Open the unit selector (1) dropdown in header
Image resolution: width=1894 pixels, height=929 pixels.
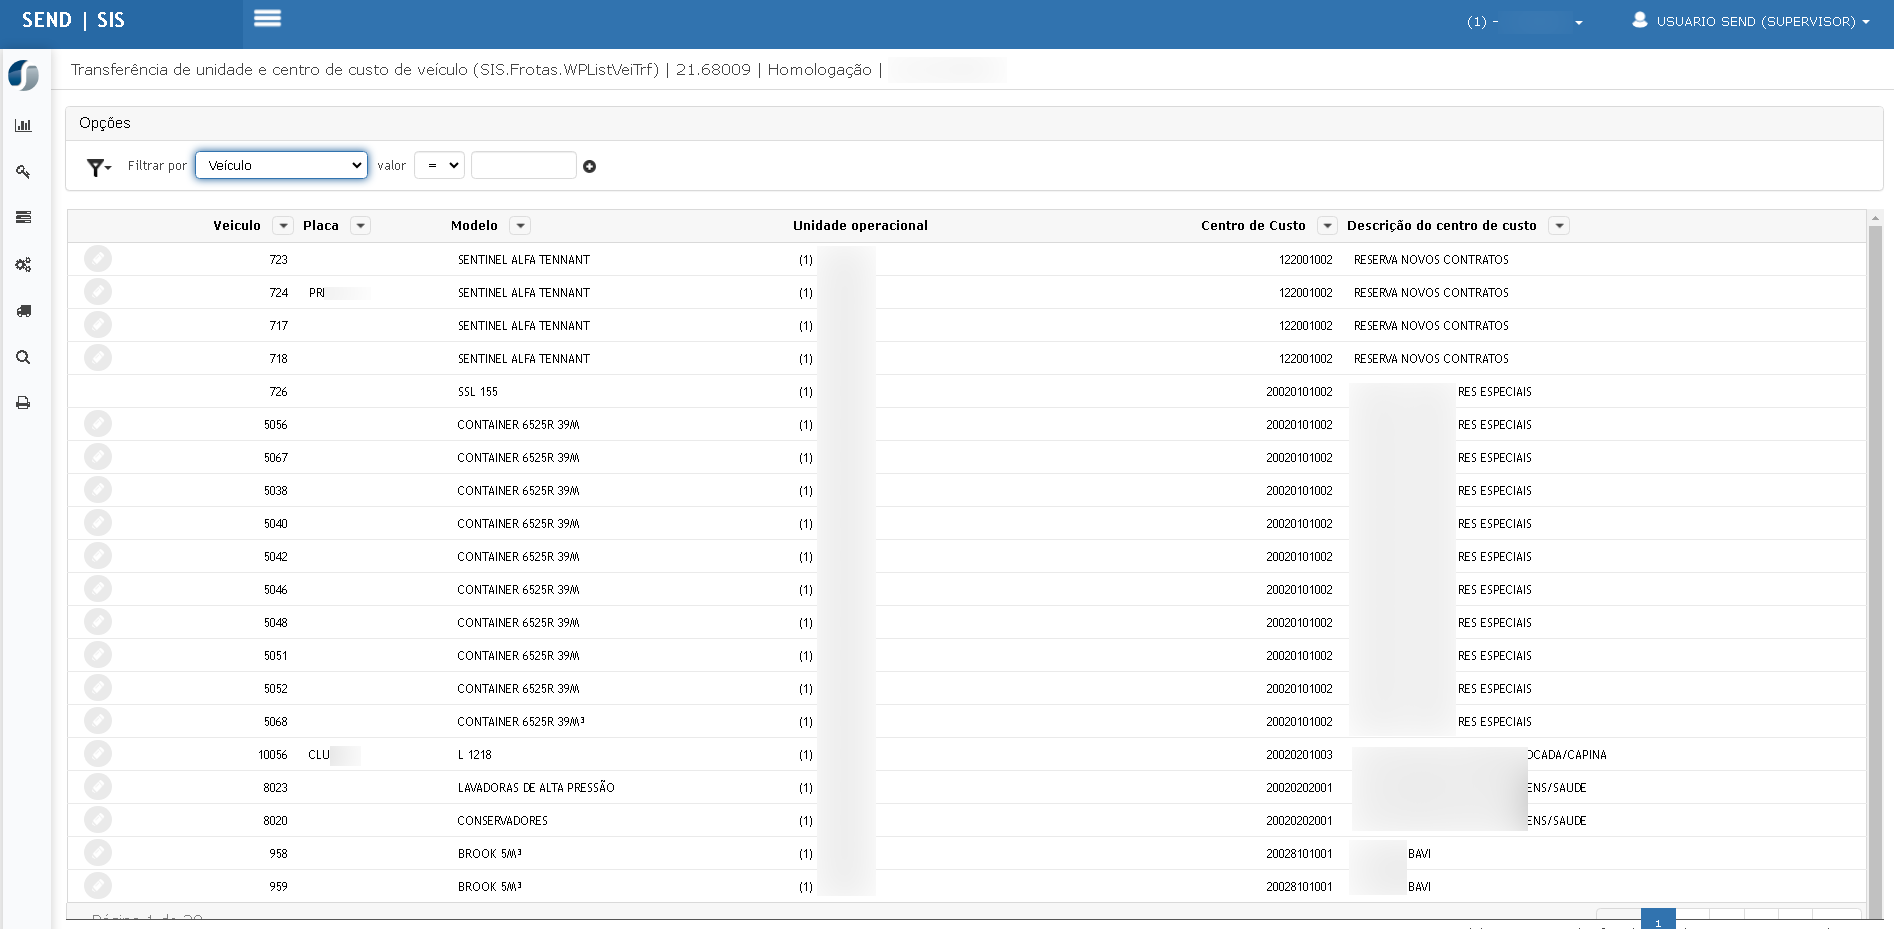point(1525,22)
